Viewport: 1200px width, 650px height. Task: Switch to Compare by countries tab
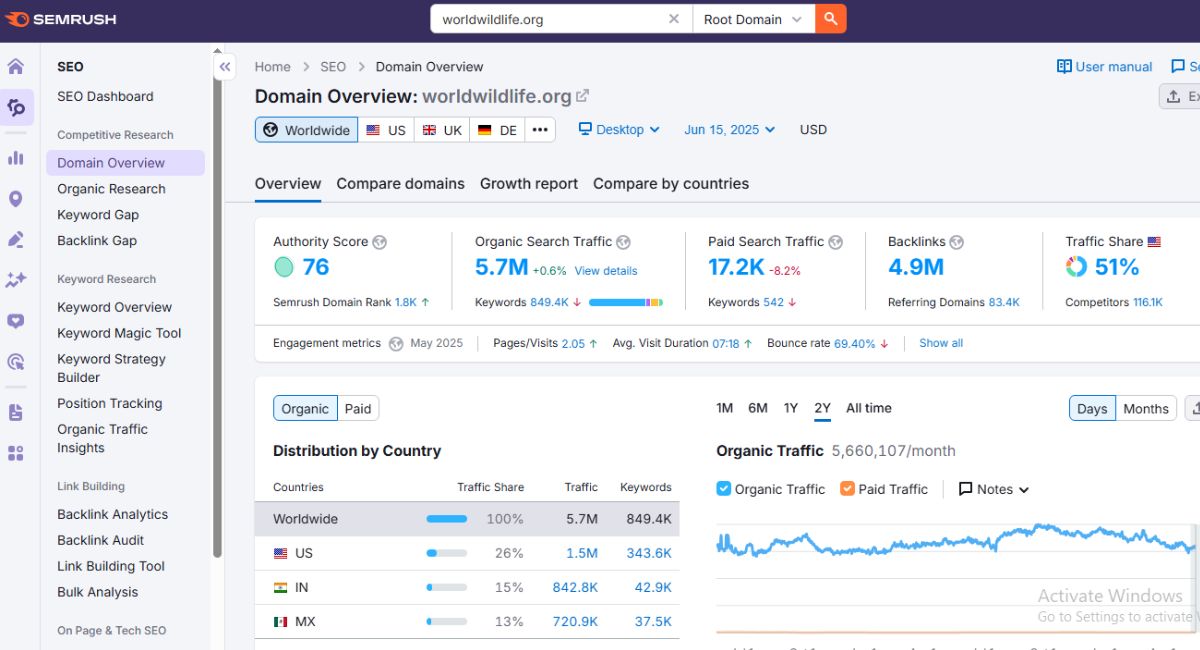point(671,184)
